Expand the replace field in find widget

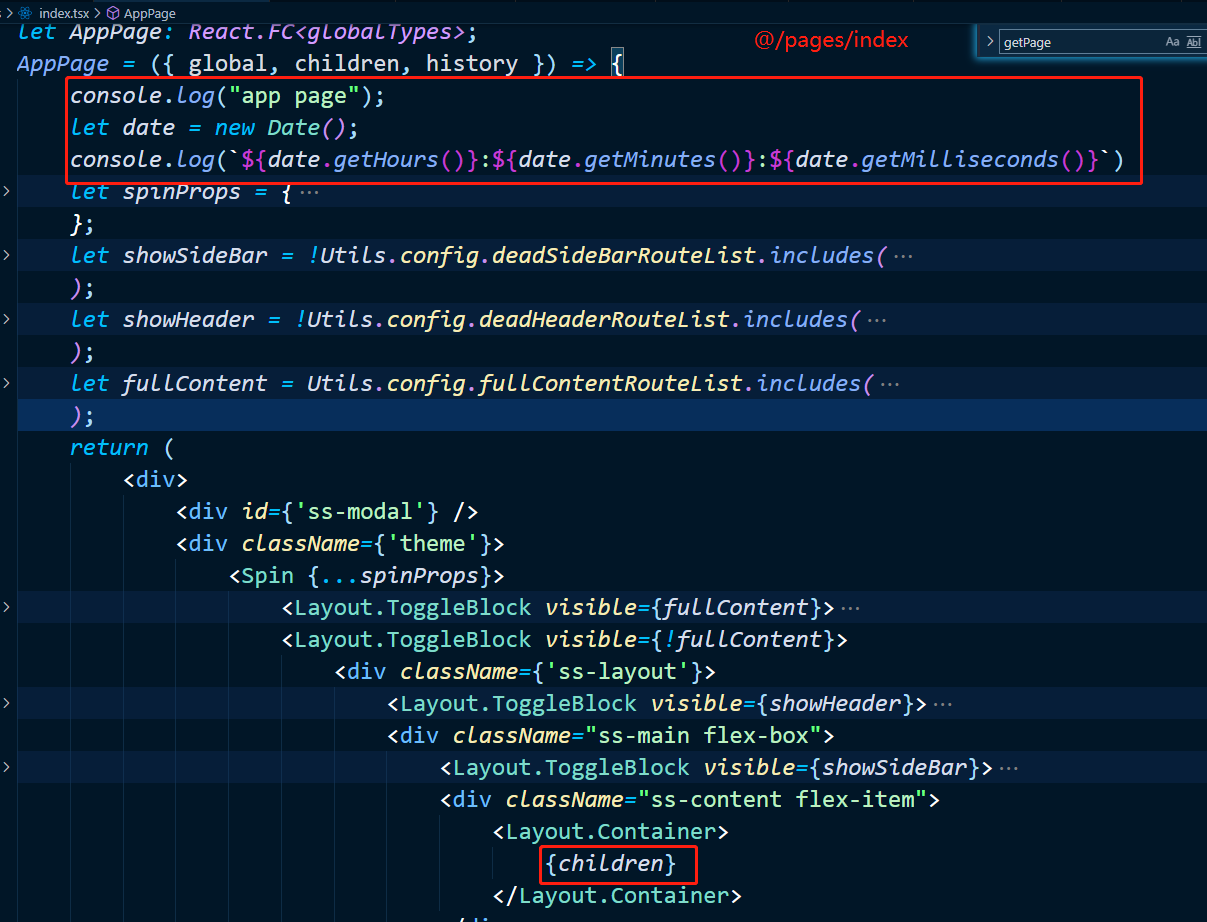click(990, 42)
